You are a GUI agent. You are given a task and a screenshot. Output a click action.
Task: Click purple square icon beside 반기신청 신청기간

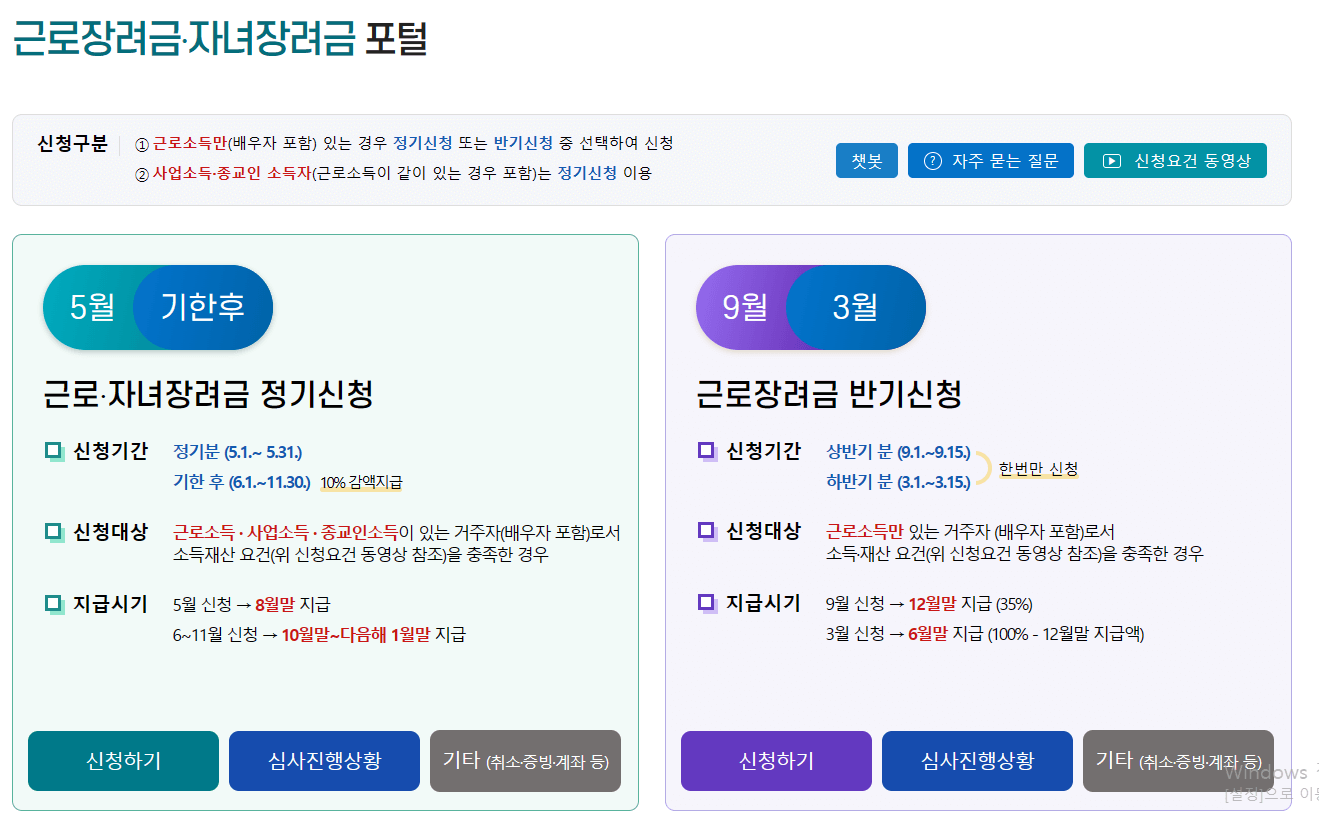coord(707,452)
